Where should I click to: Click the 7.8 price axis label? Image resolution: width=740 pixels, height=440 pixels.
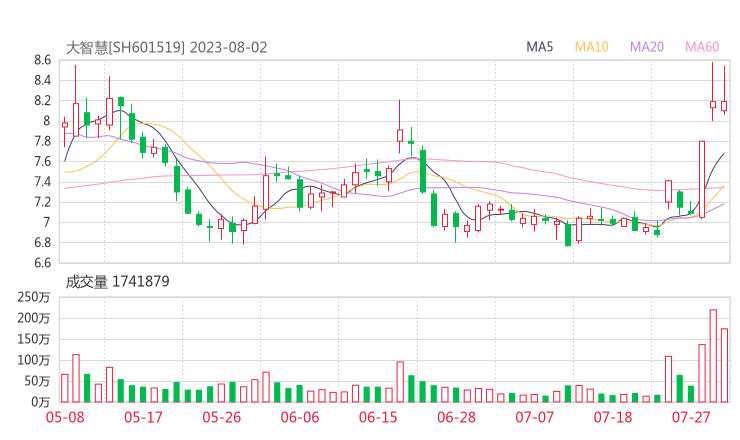pyautogui.click(x=42, y=141)
